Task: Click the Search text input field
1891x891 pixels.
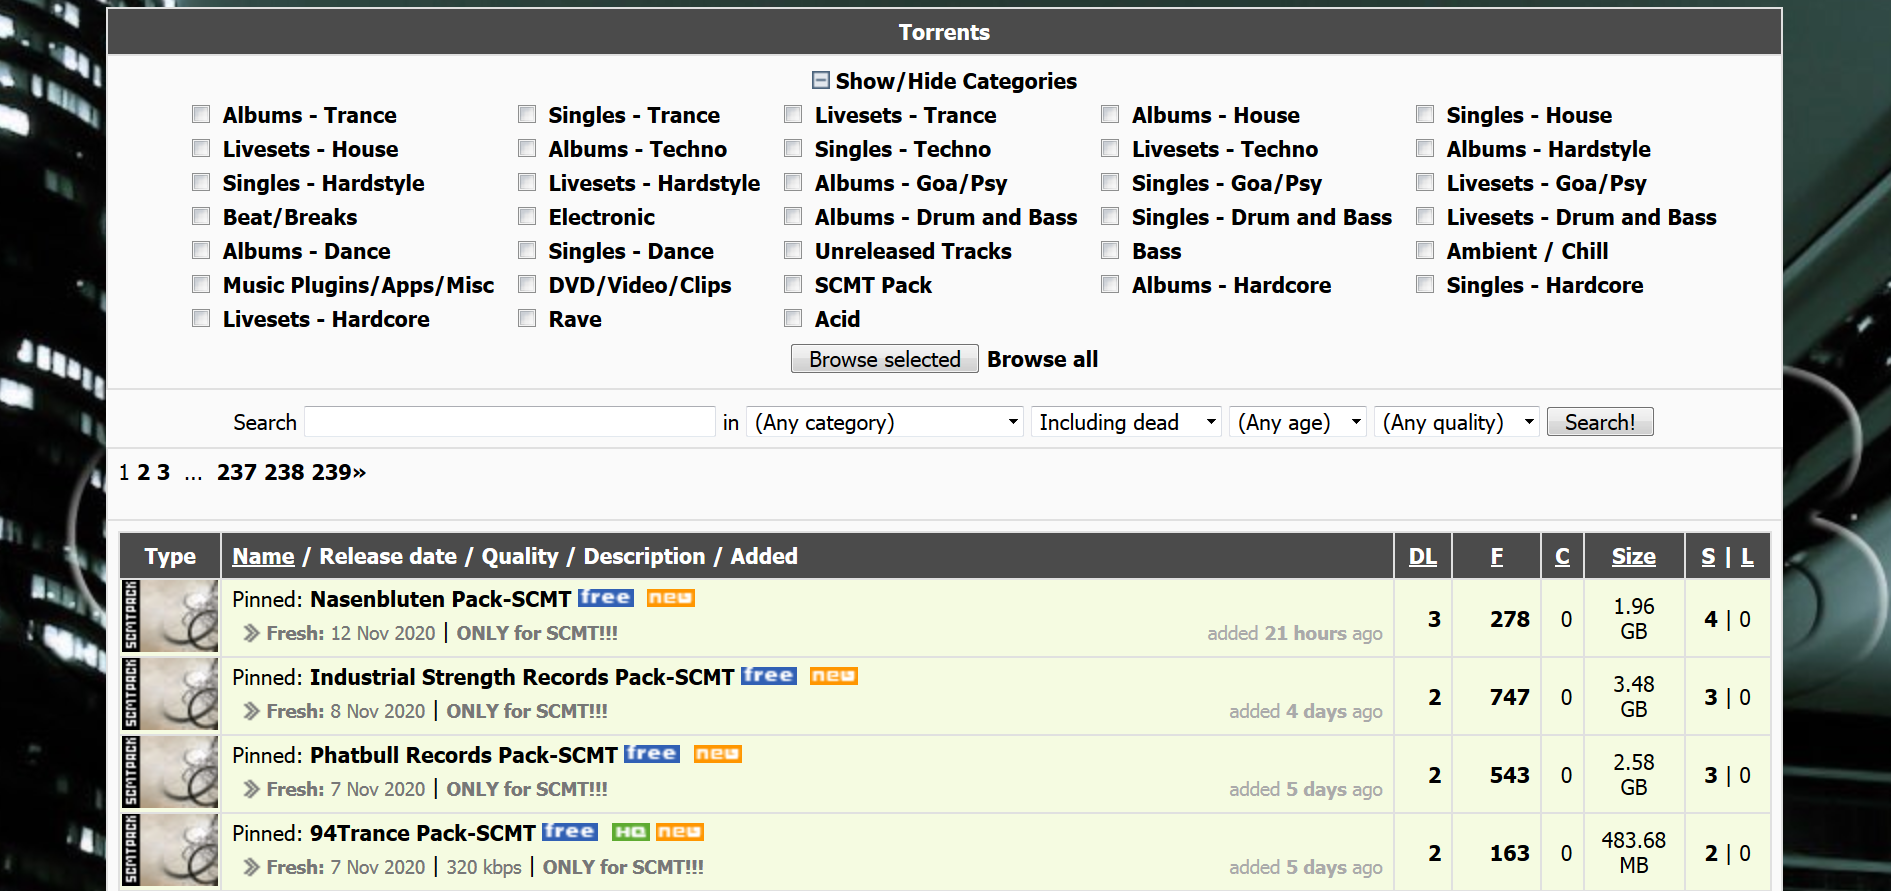Action: pos(510,422)
